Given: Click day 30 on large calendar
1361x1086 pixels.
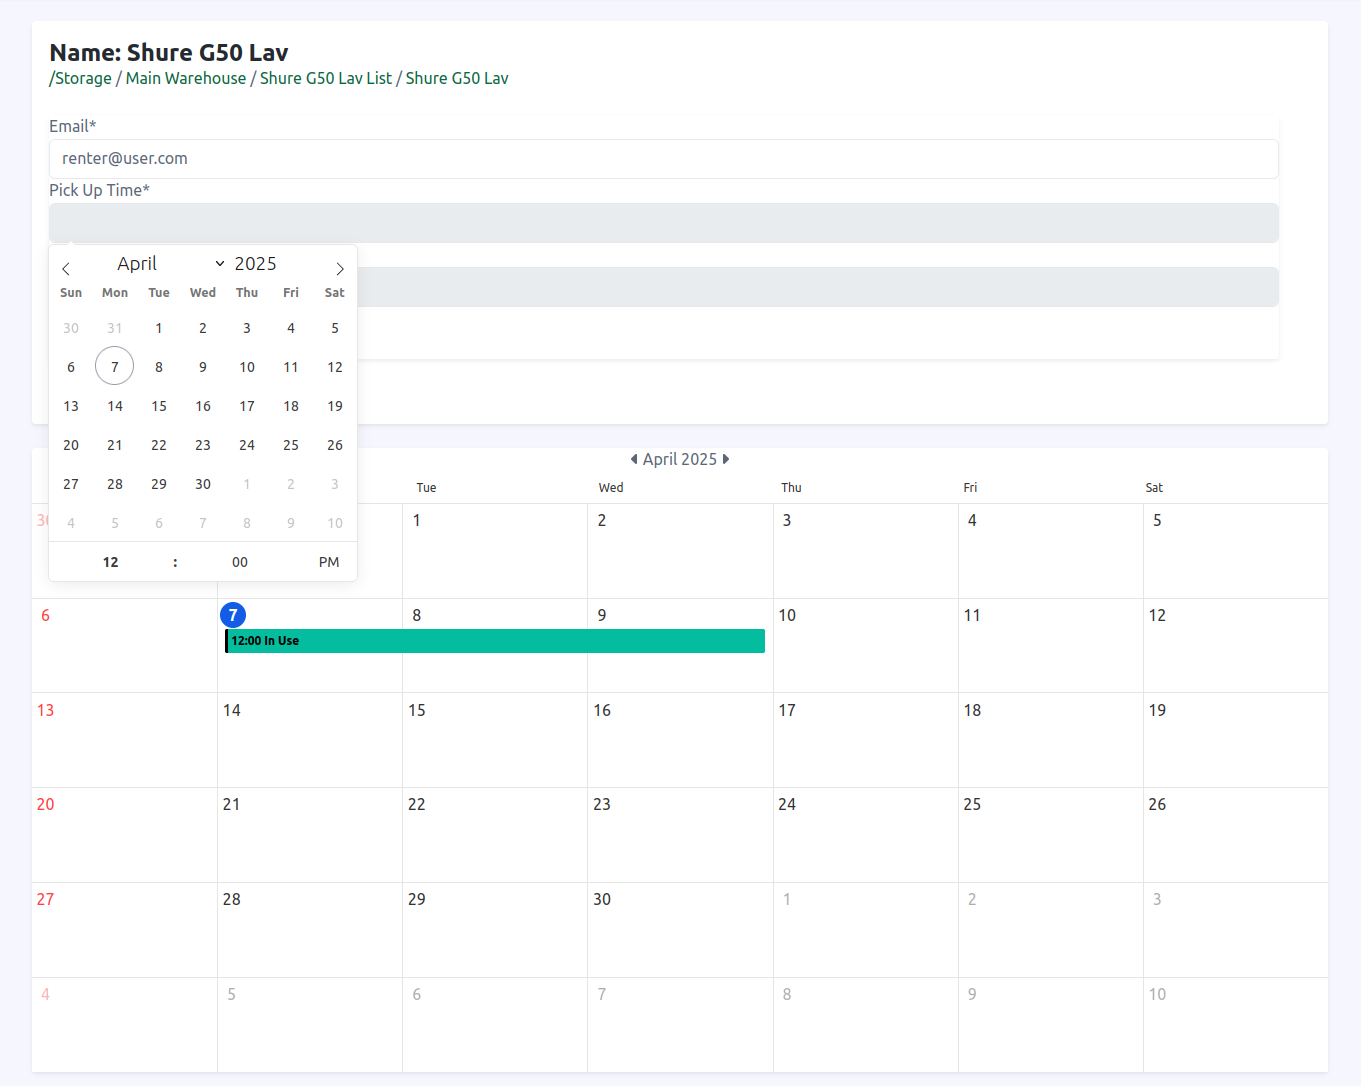Looking at the screenshot, I should click(602, 899).
